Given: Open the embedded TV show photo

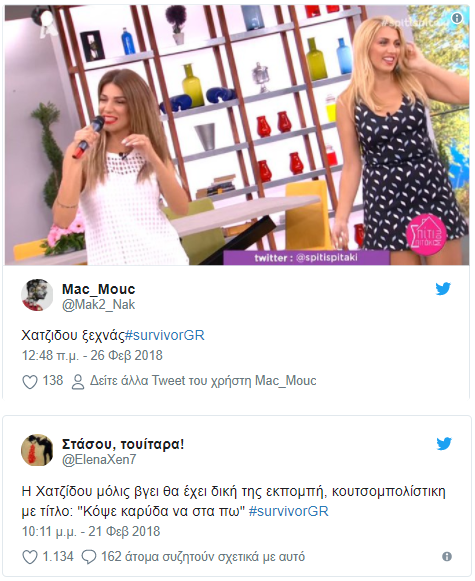Looking at the screenshot, I should (237, 135).
